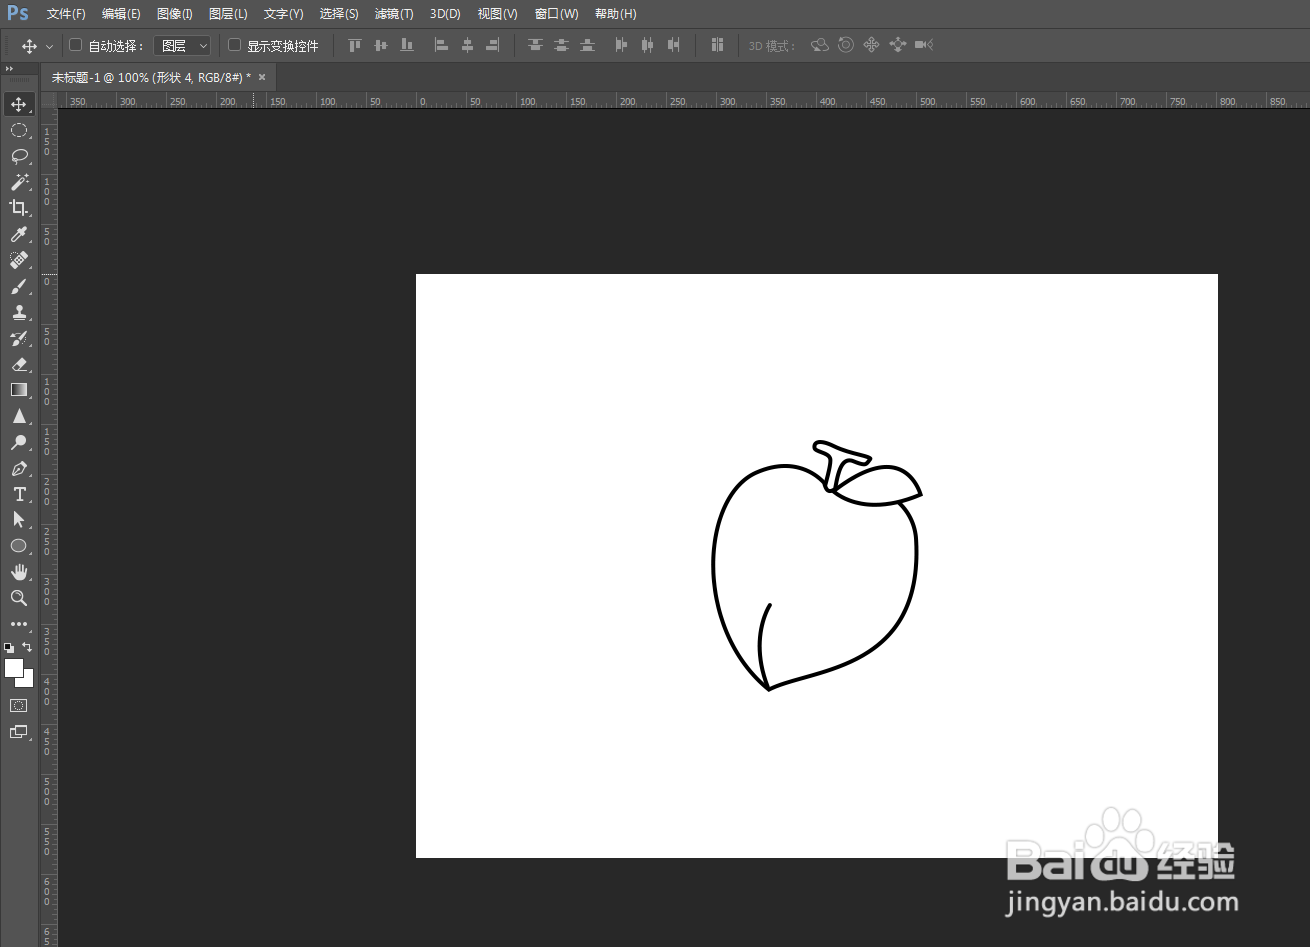Select the Zoom magnifier tool

tap(19, 598)
